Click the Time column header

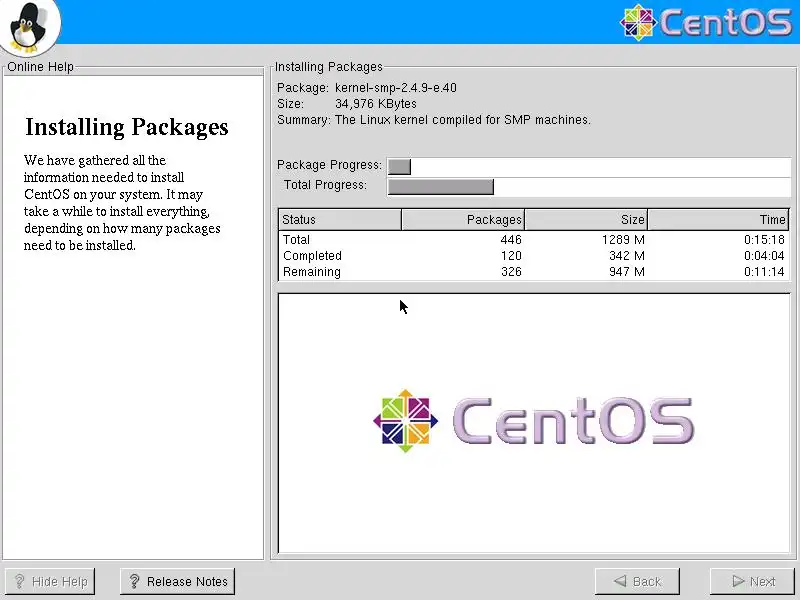718,219
